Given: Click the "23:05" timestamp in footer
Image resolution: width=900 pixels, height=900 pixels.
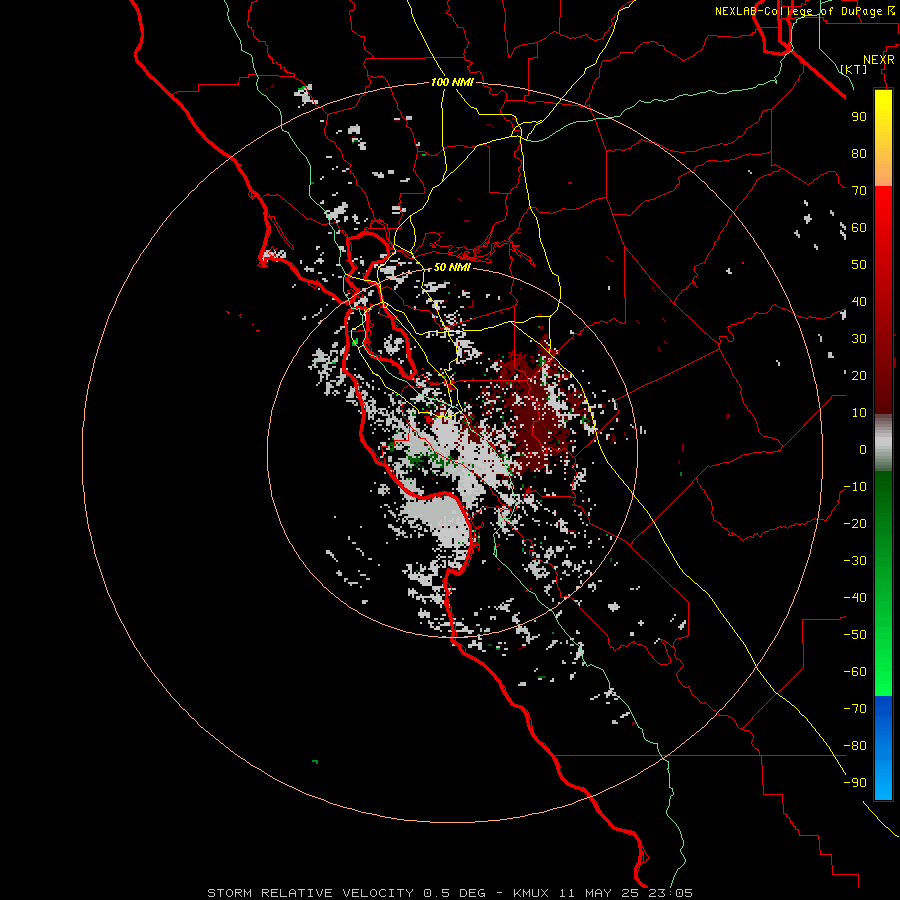Looking at the screenshot, I should tap(670, 893).
